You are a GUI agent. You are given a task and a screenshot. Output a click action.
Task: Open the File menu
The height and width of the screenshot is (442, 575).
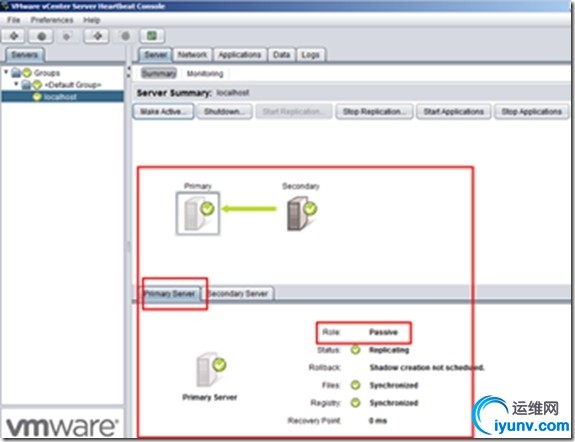click(x=14, y=20)
